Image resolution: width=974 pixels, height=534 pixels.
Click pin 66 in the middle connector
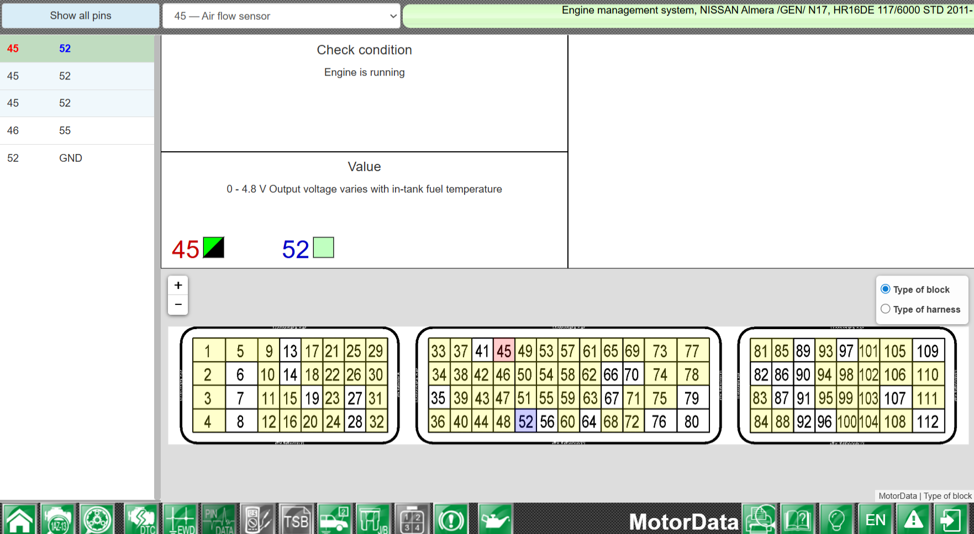coord(611,374)
